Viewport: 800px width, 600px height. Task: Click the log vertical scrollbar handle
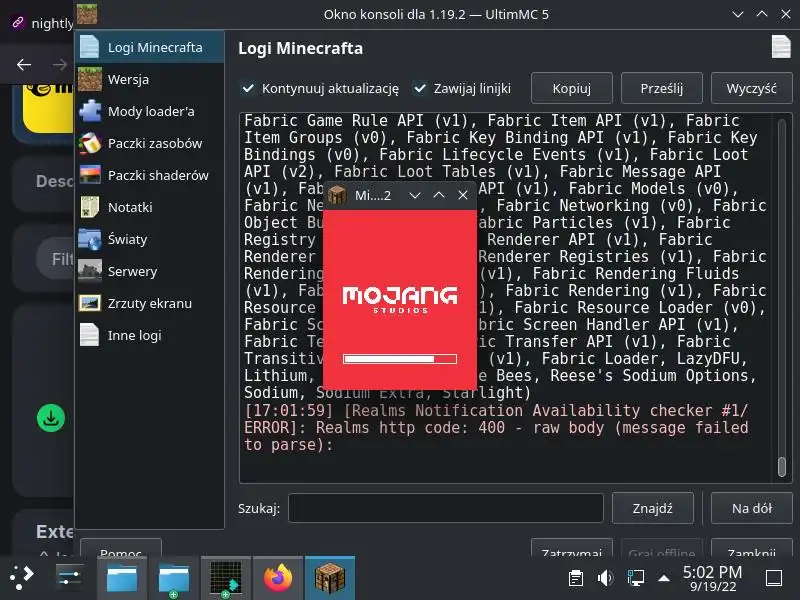point(782,467)
